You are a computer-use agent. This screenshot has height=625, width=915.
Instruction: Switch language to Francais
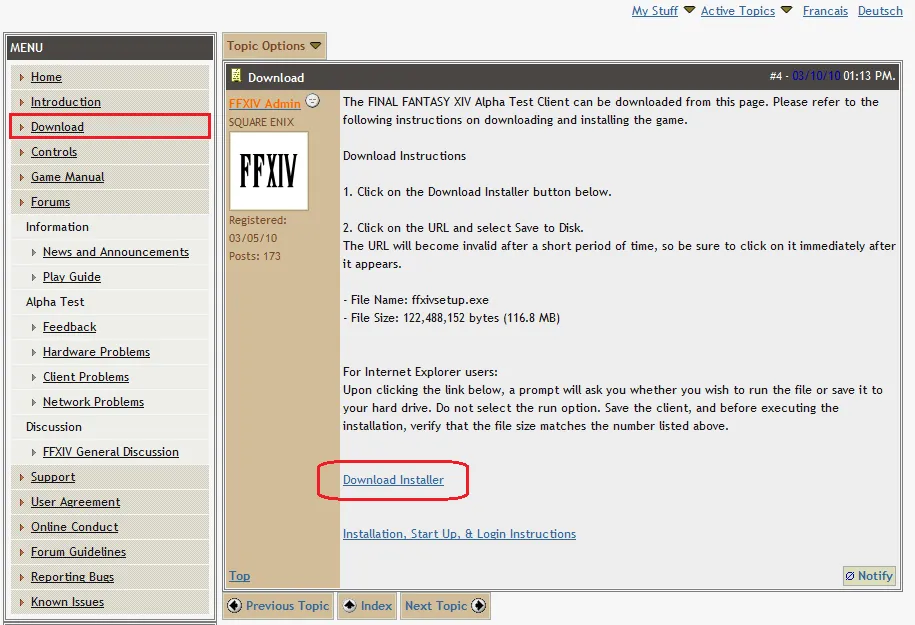pos(825,11)
